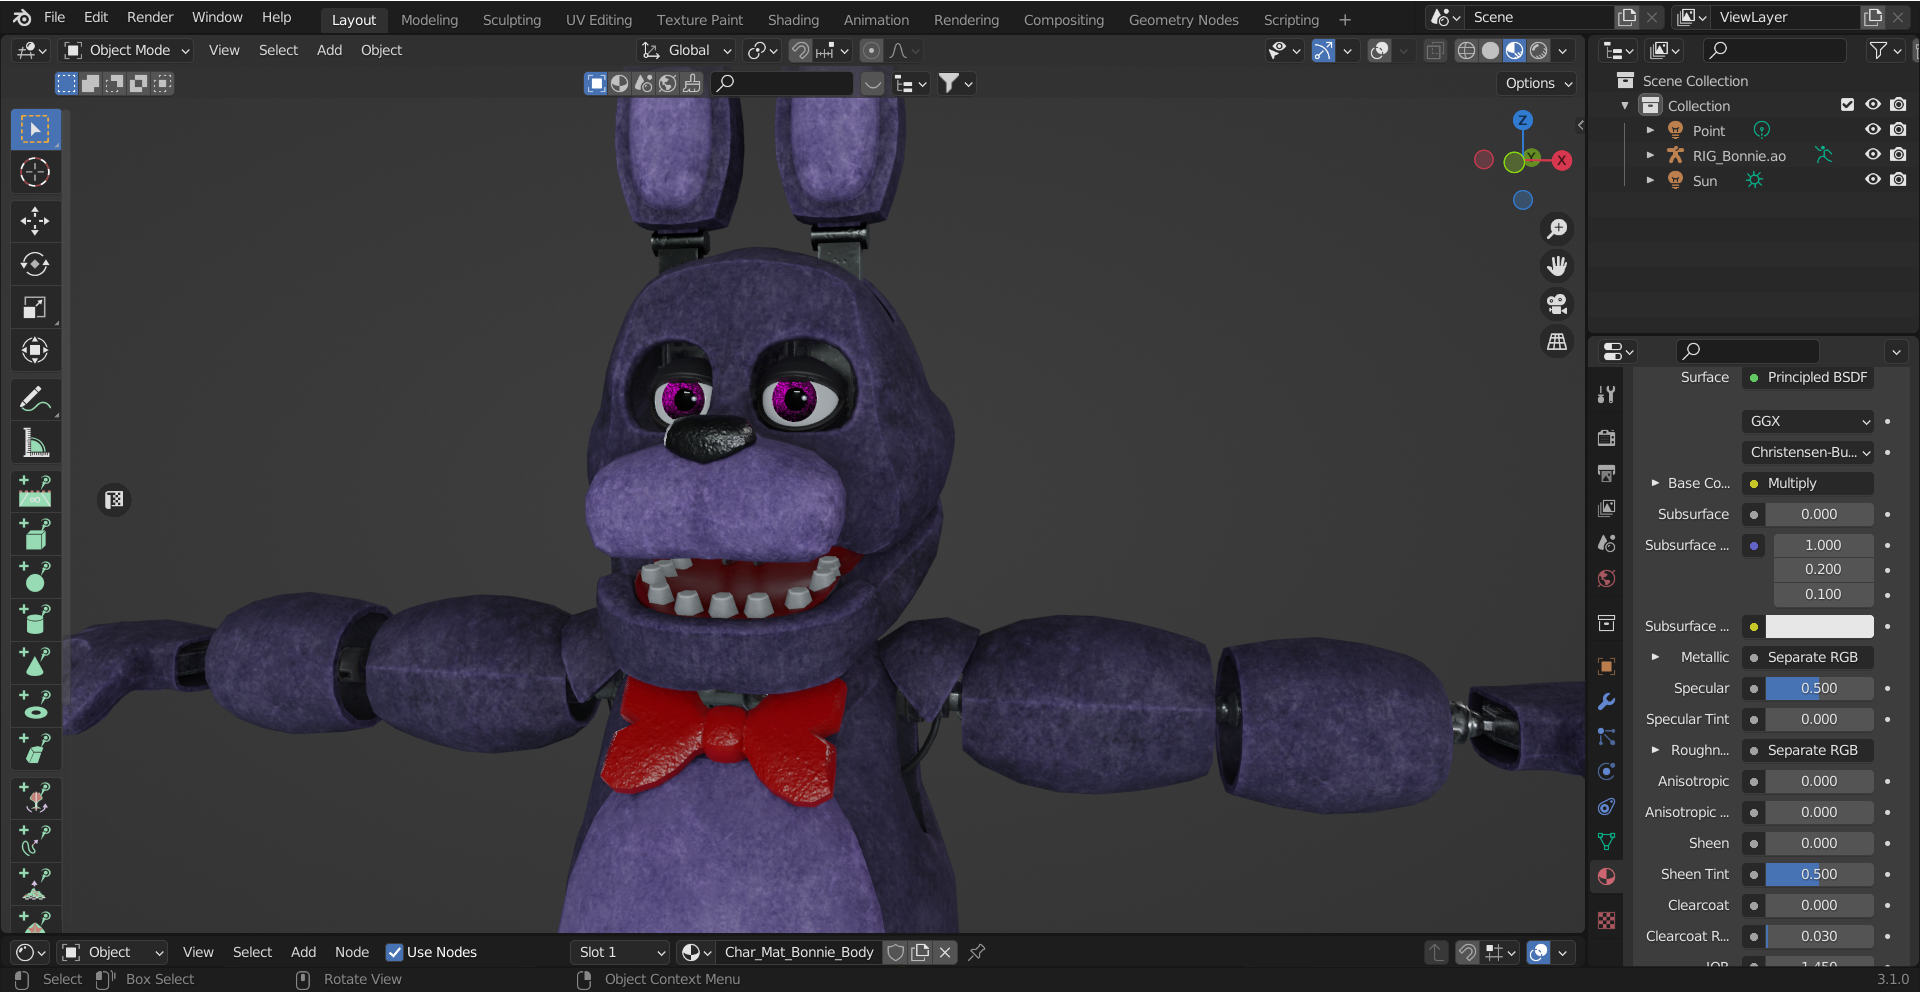Expand the Base Color input
1920x992 pixels.
pyautogui.click(x=1655, y=484)
